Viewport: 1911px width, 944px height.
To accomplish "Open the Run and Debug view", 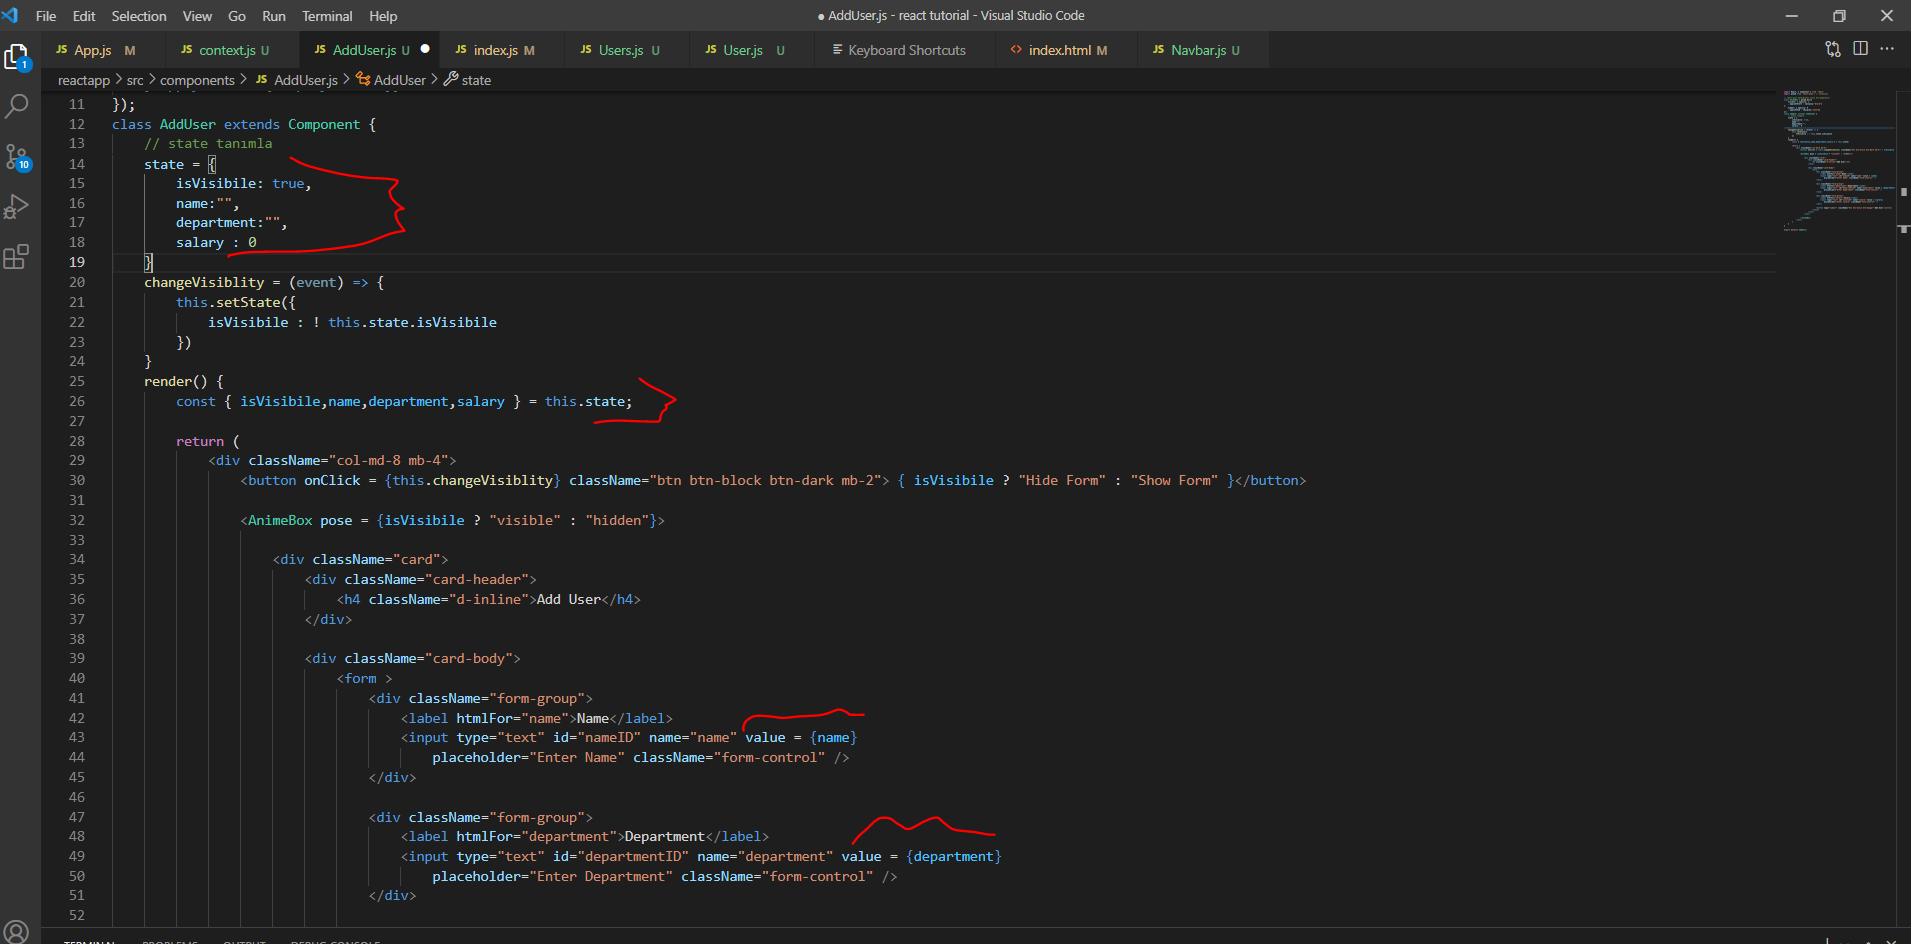I will click(x=17, y=207).
